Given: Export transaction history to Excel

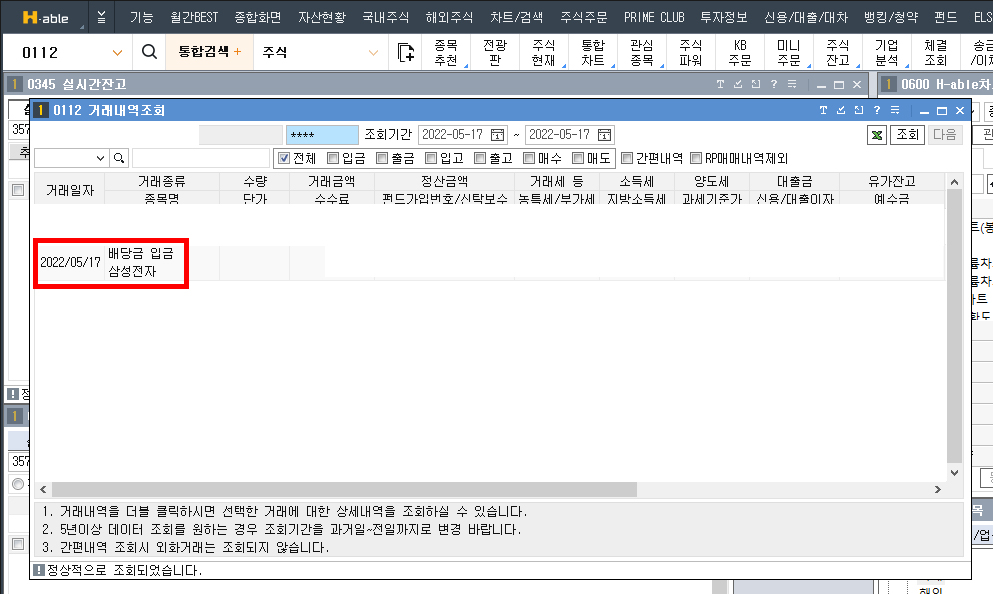Looking at the screenshot, I should point(876,135).
